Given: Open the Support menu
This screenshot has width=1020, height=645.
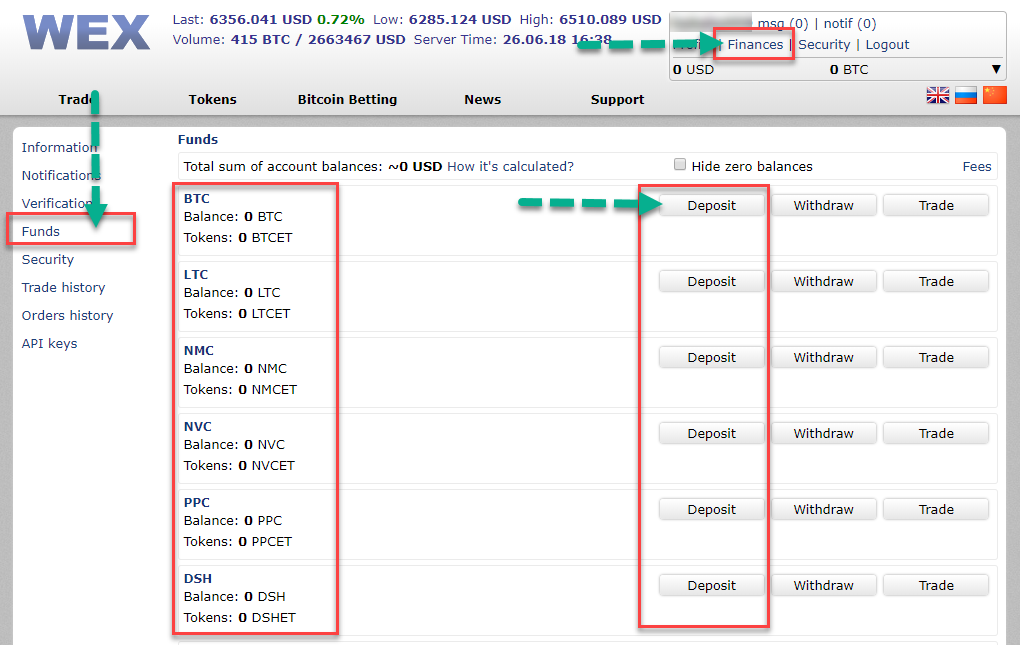Looking at the screenshot, I should click(x=617, y=99).
